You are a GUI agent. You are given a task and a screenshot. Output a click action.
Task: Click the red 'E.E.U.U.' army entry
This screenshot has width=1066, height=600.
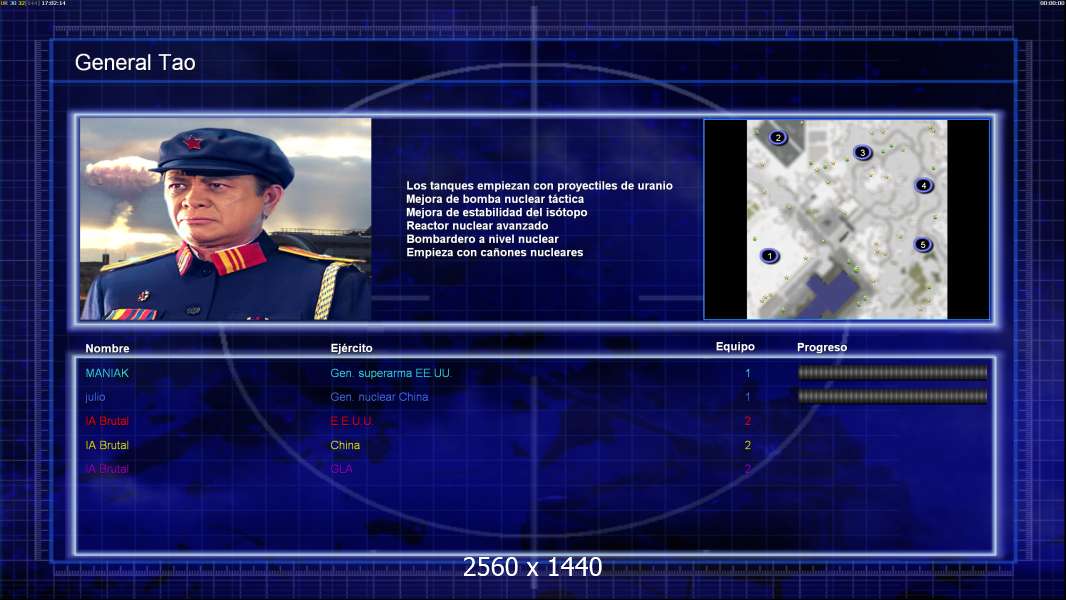[x=351, y=421]
